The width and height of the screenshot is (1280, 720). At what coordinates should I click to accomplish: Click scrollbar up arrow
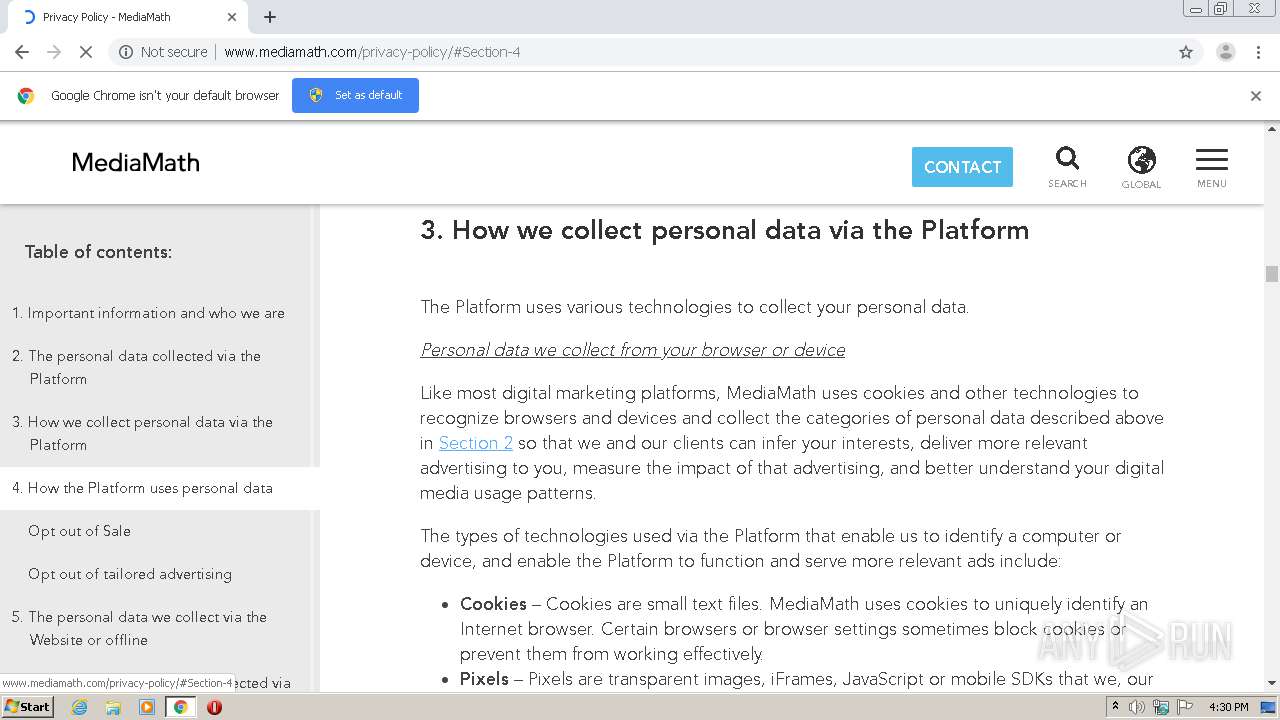[x=1272, y=130]
